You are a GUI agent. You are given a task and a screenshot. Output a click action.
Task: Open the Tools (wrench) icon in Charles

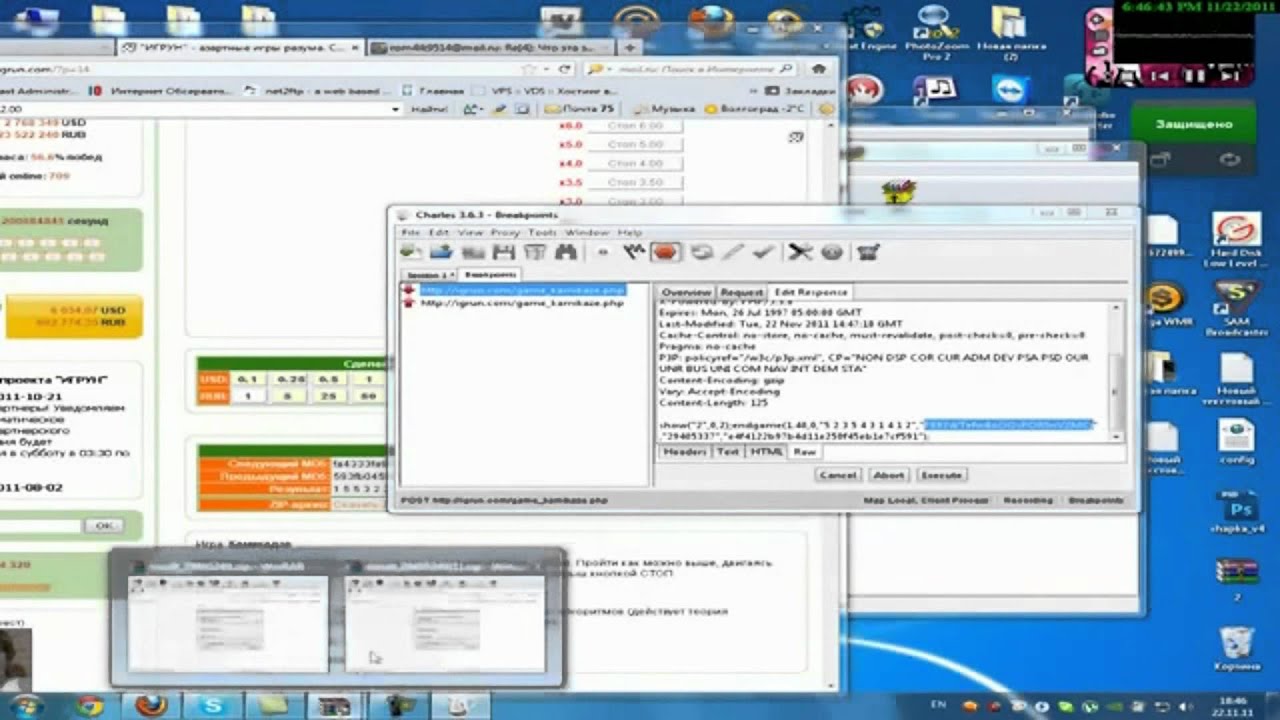pyautogui.click(x=800, y=253)
